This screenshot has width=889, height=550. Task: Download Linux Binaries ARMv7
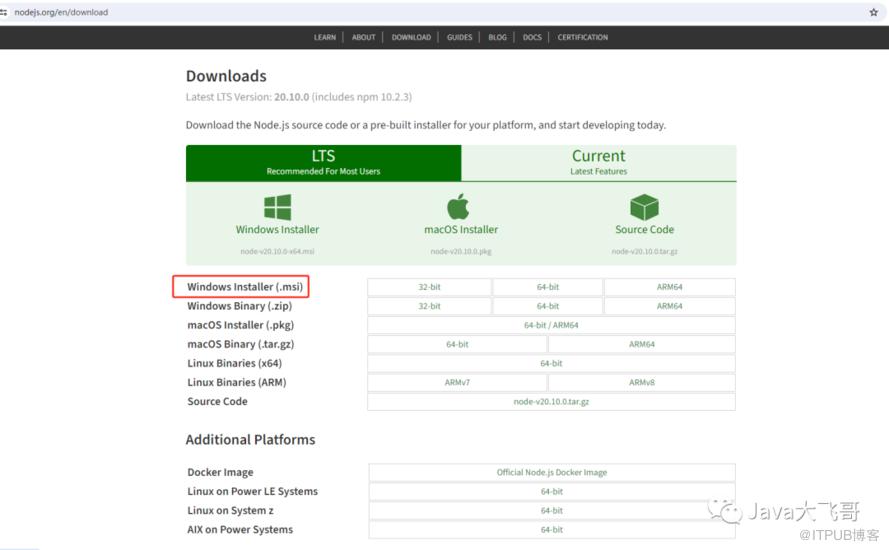click(457, 382)
